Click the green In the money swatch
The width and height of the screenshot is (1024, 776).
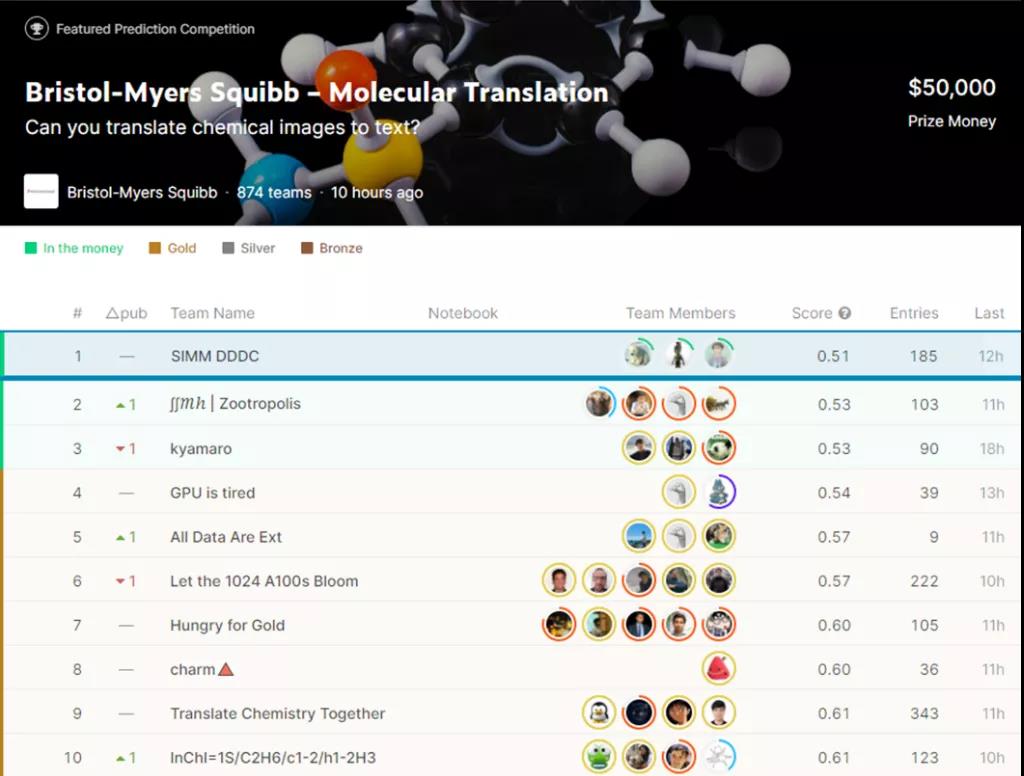pyautogui.click(x=31, y=248)
